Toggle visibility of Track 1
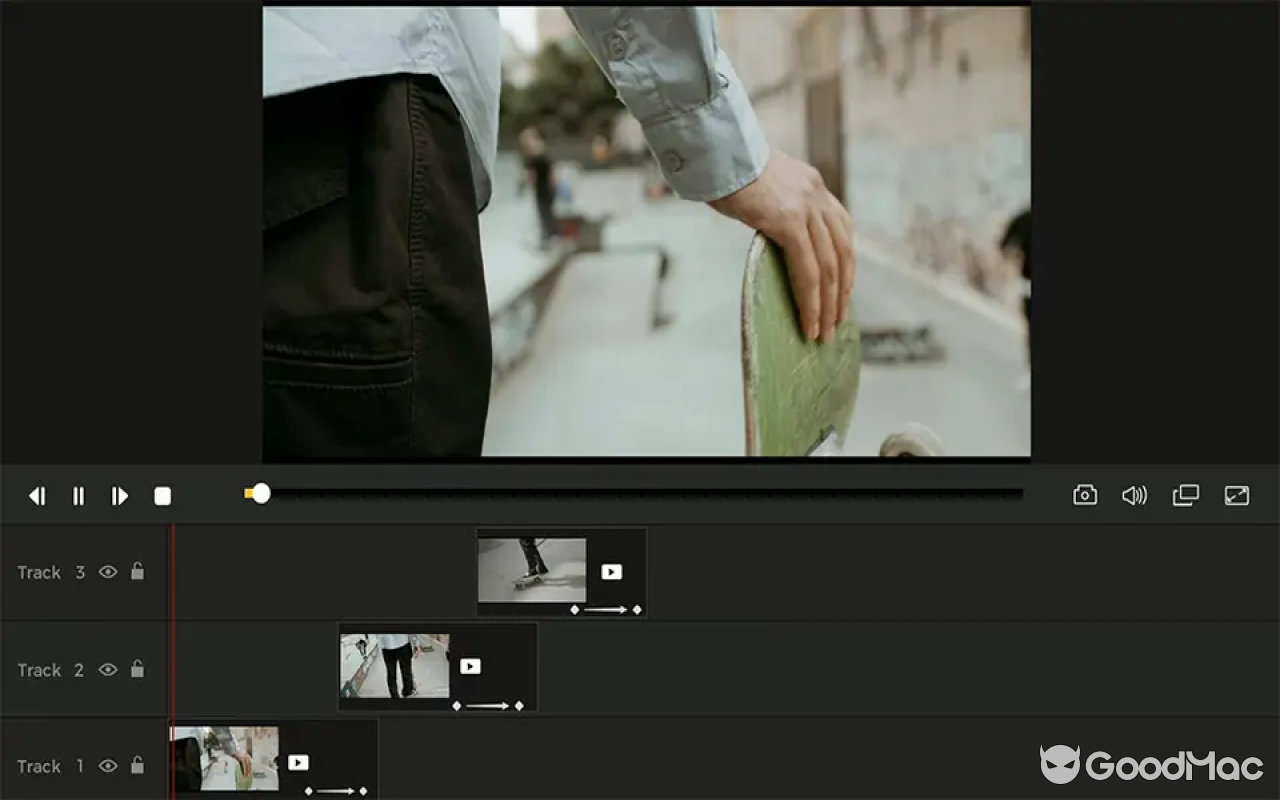This screenshot has width=1280, height=800. pos(107,766)
